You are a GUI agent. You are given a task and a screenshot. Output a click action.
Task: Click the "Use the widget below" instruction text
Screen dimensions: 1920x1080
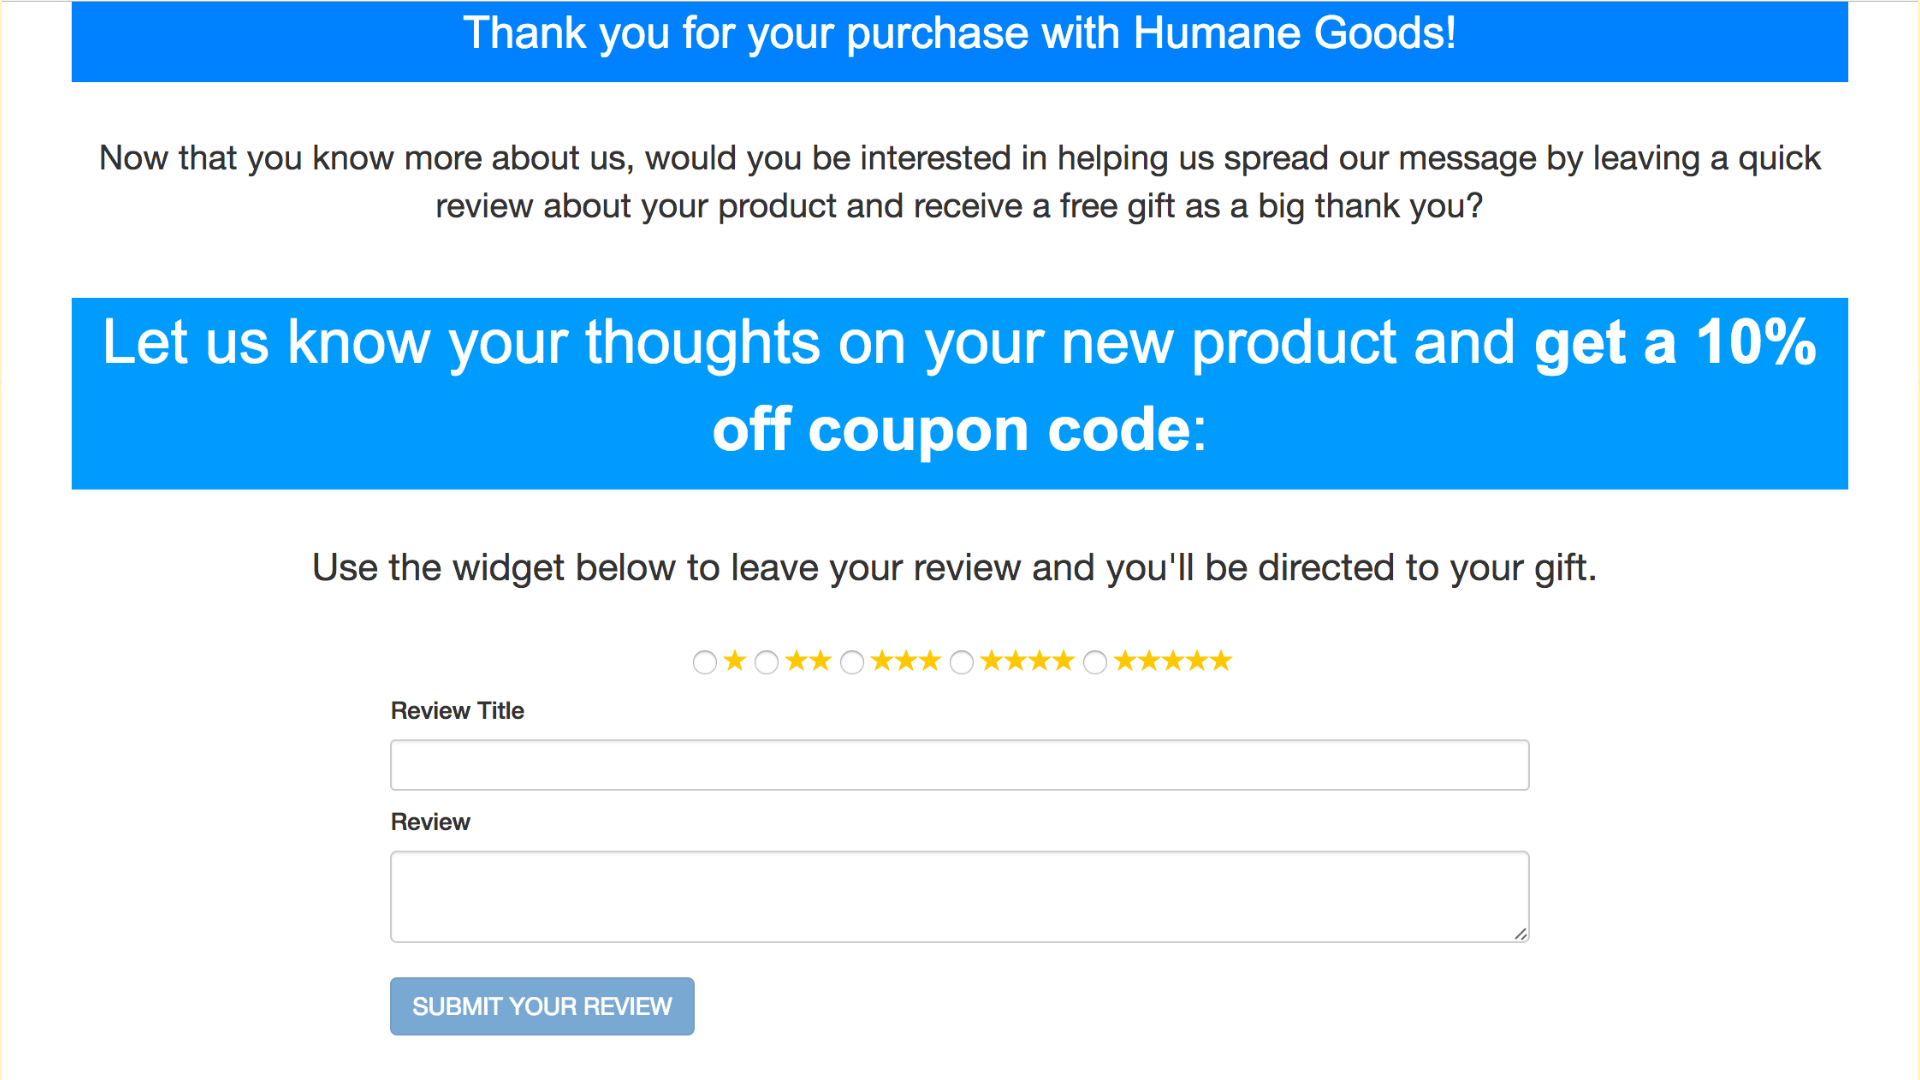tap(954, 568)
